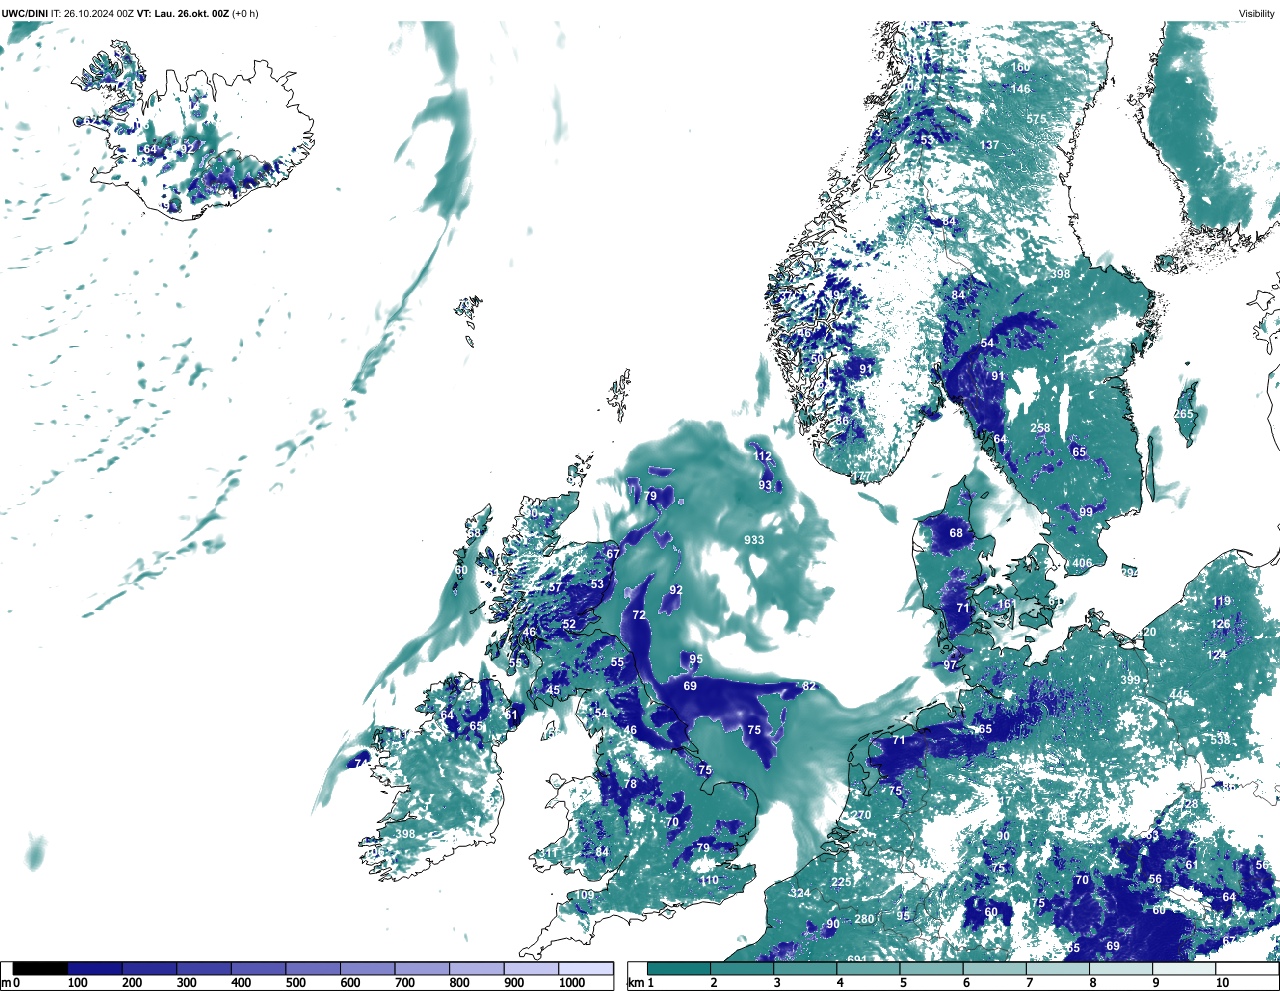Viewport: 1280px width, 991px height.
Task: Select the '280' value near Luxembourg
Action: point(864,919)
